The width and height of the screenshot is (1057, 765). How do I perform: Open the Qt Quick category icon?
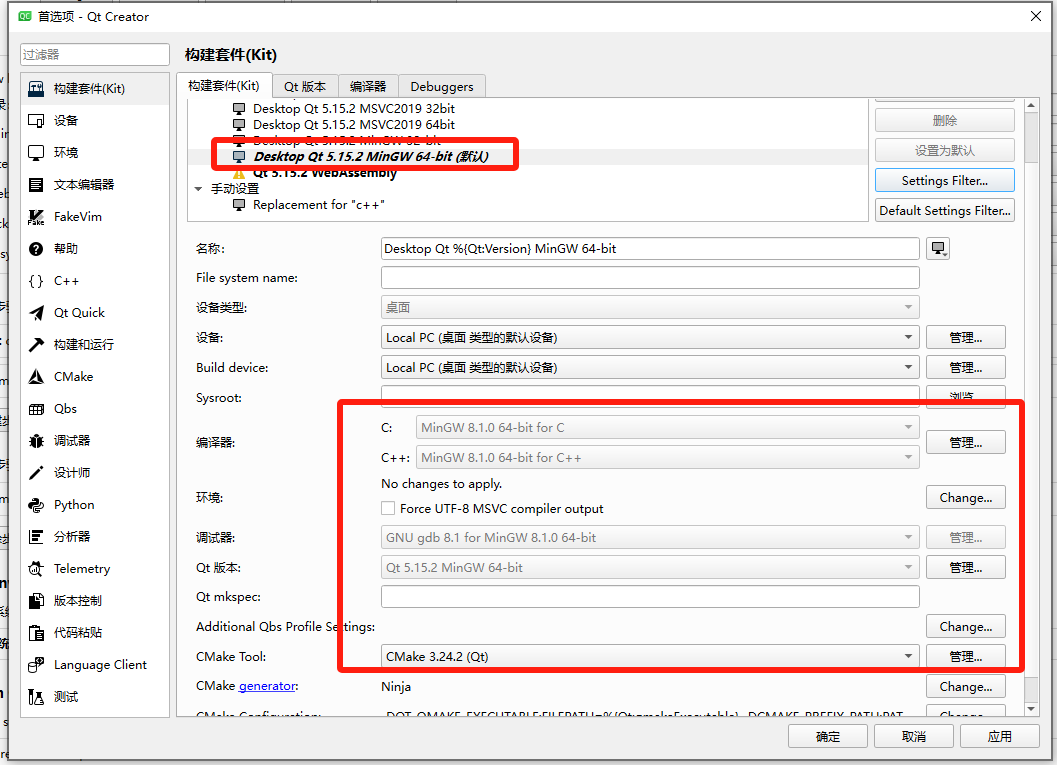36,313
